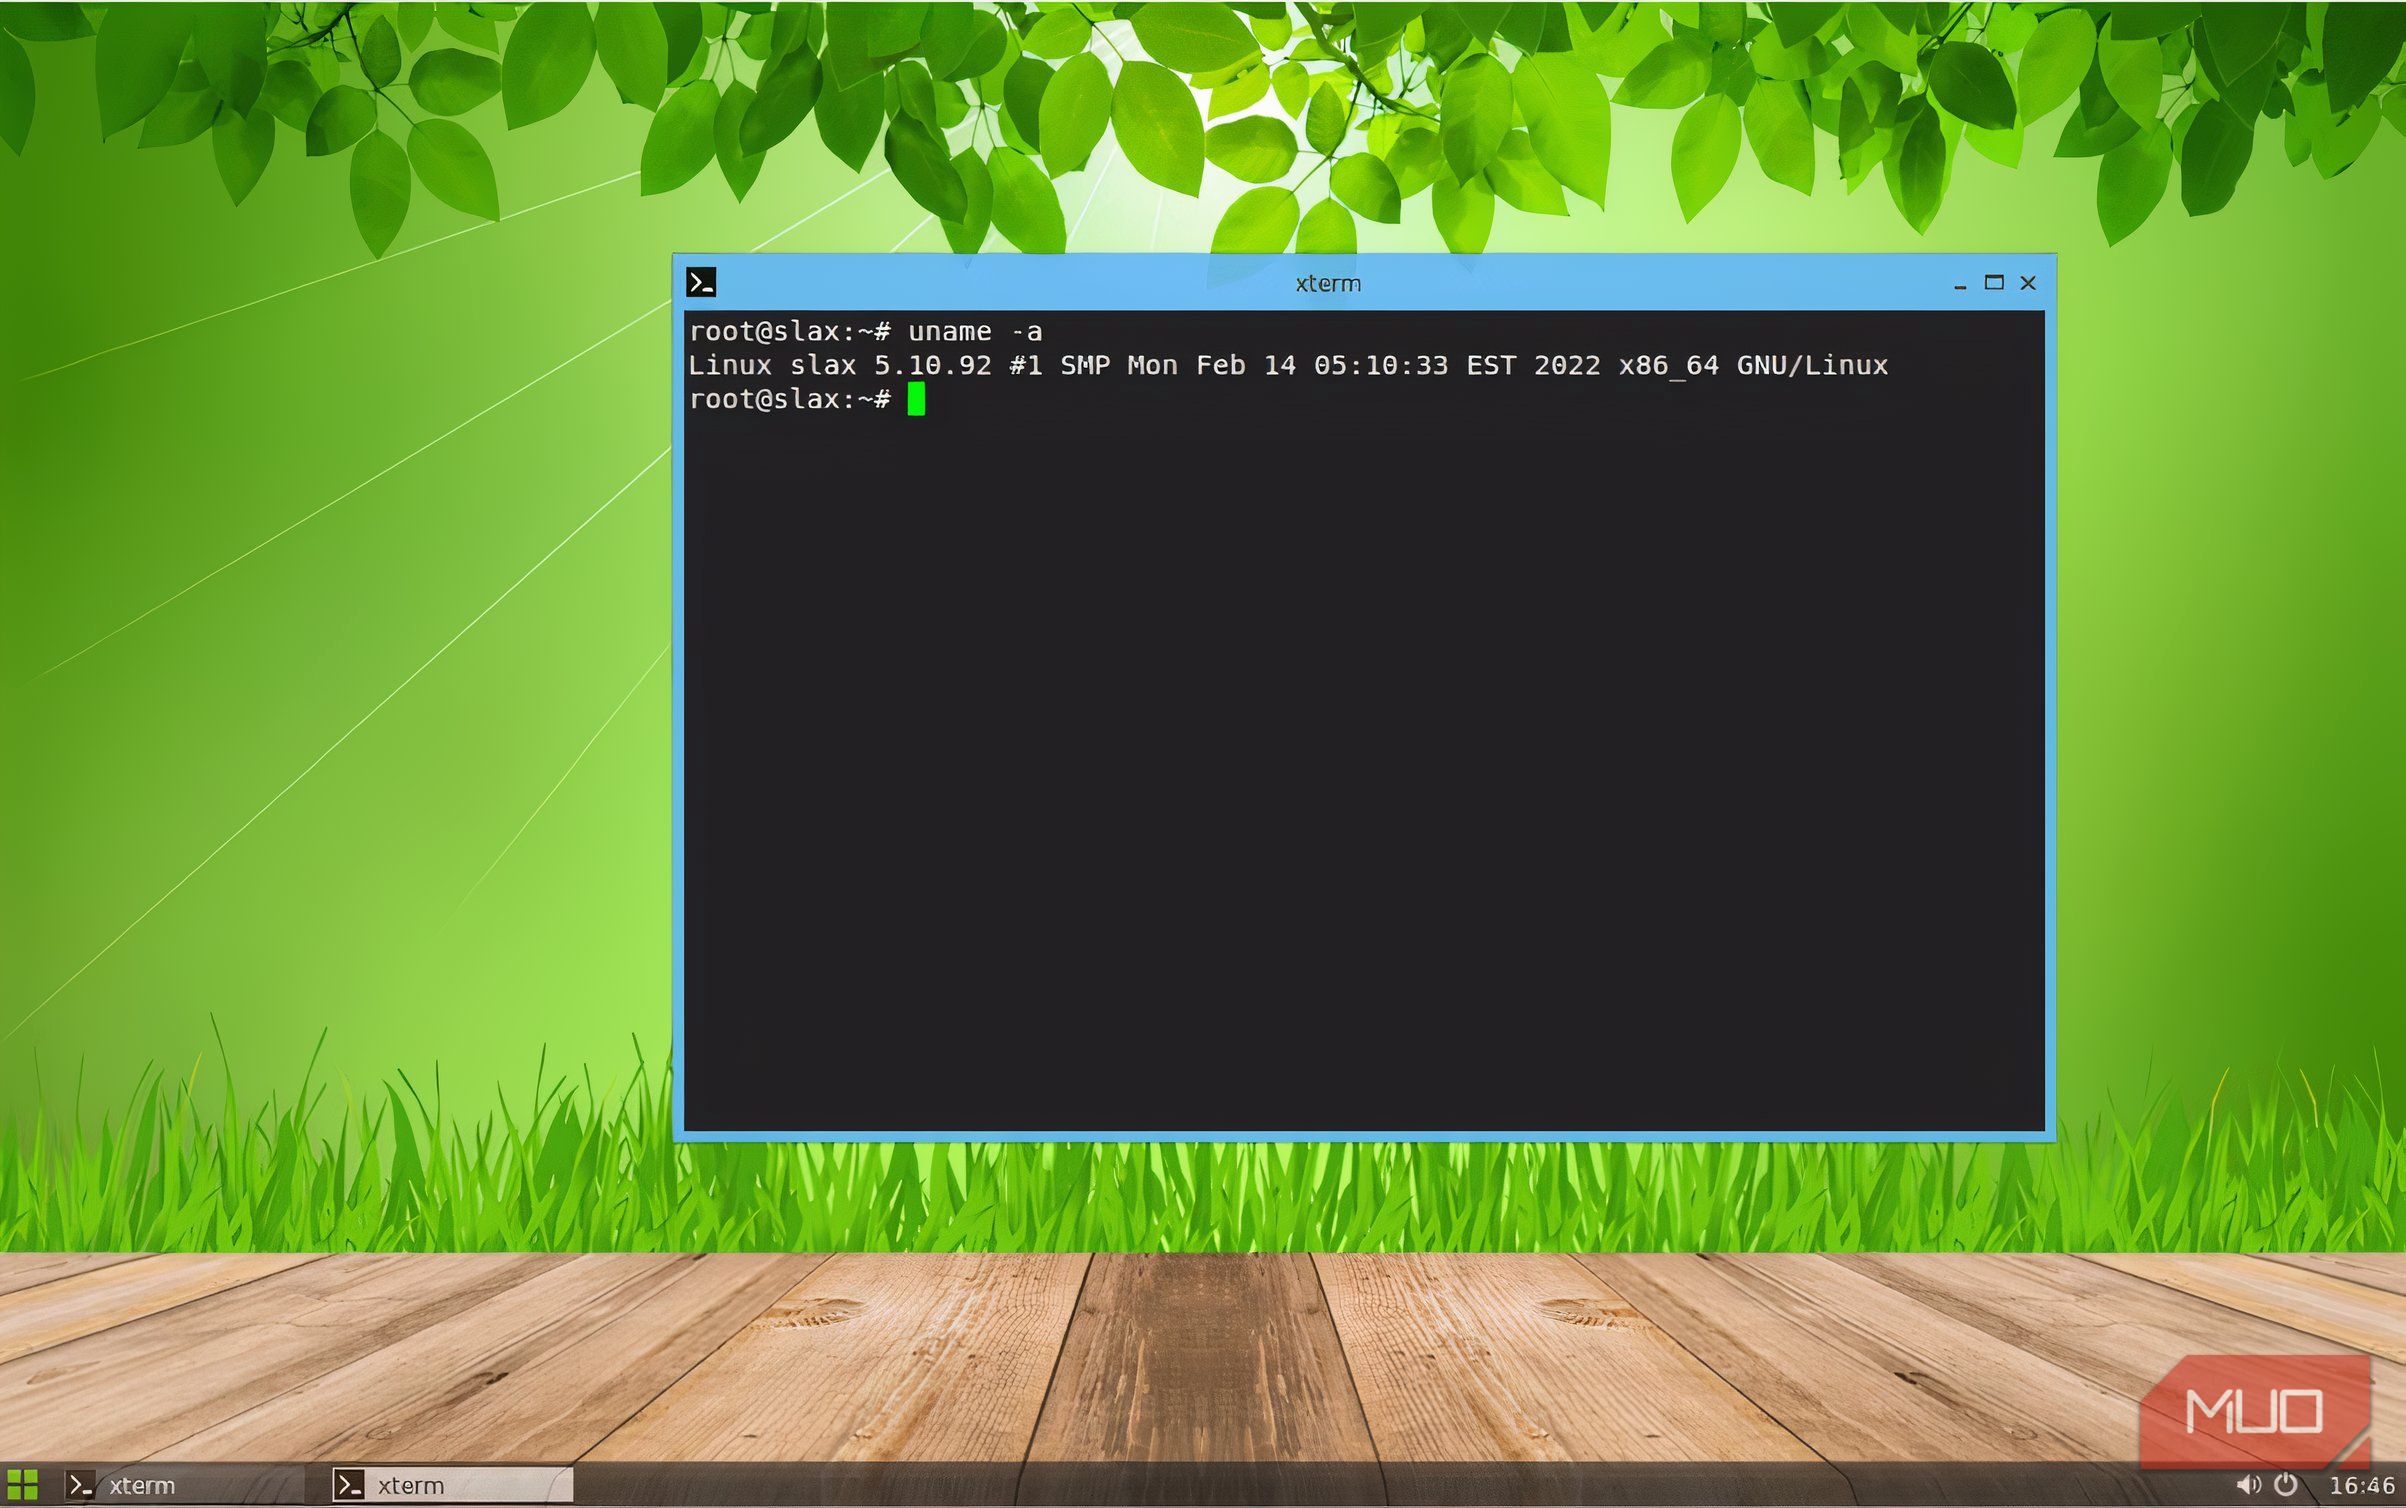
Task: Select the highlighted second xterm taskbar entry
Action: 452,1485
